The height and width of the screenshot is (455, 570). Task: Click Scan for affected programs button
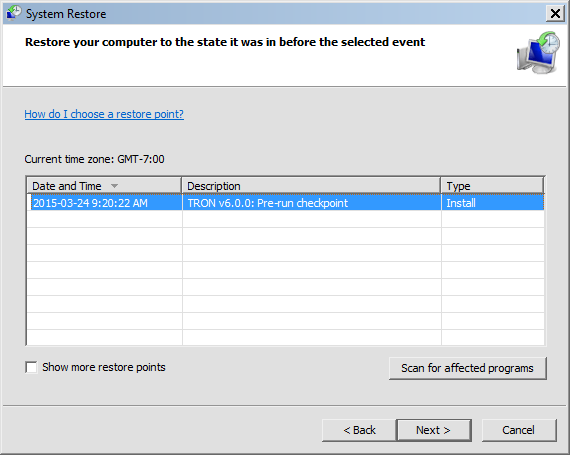coord(467,368)
